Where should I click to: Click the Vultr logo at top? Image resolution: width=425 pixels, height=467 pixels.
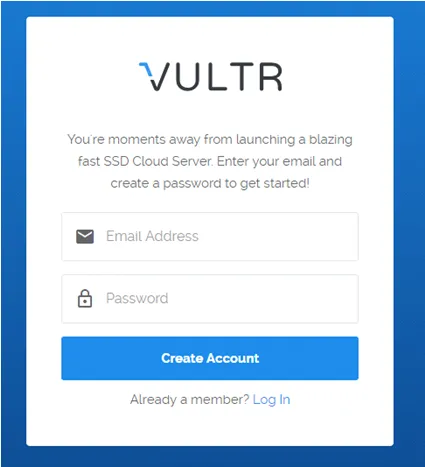(211, 76)
